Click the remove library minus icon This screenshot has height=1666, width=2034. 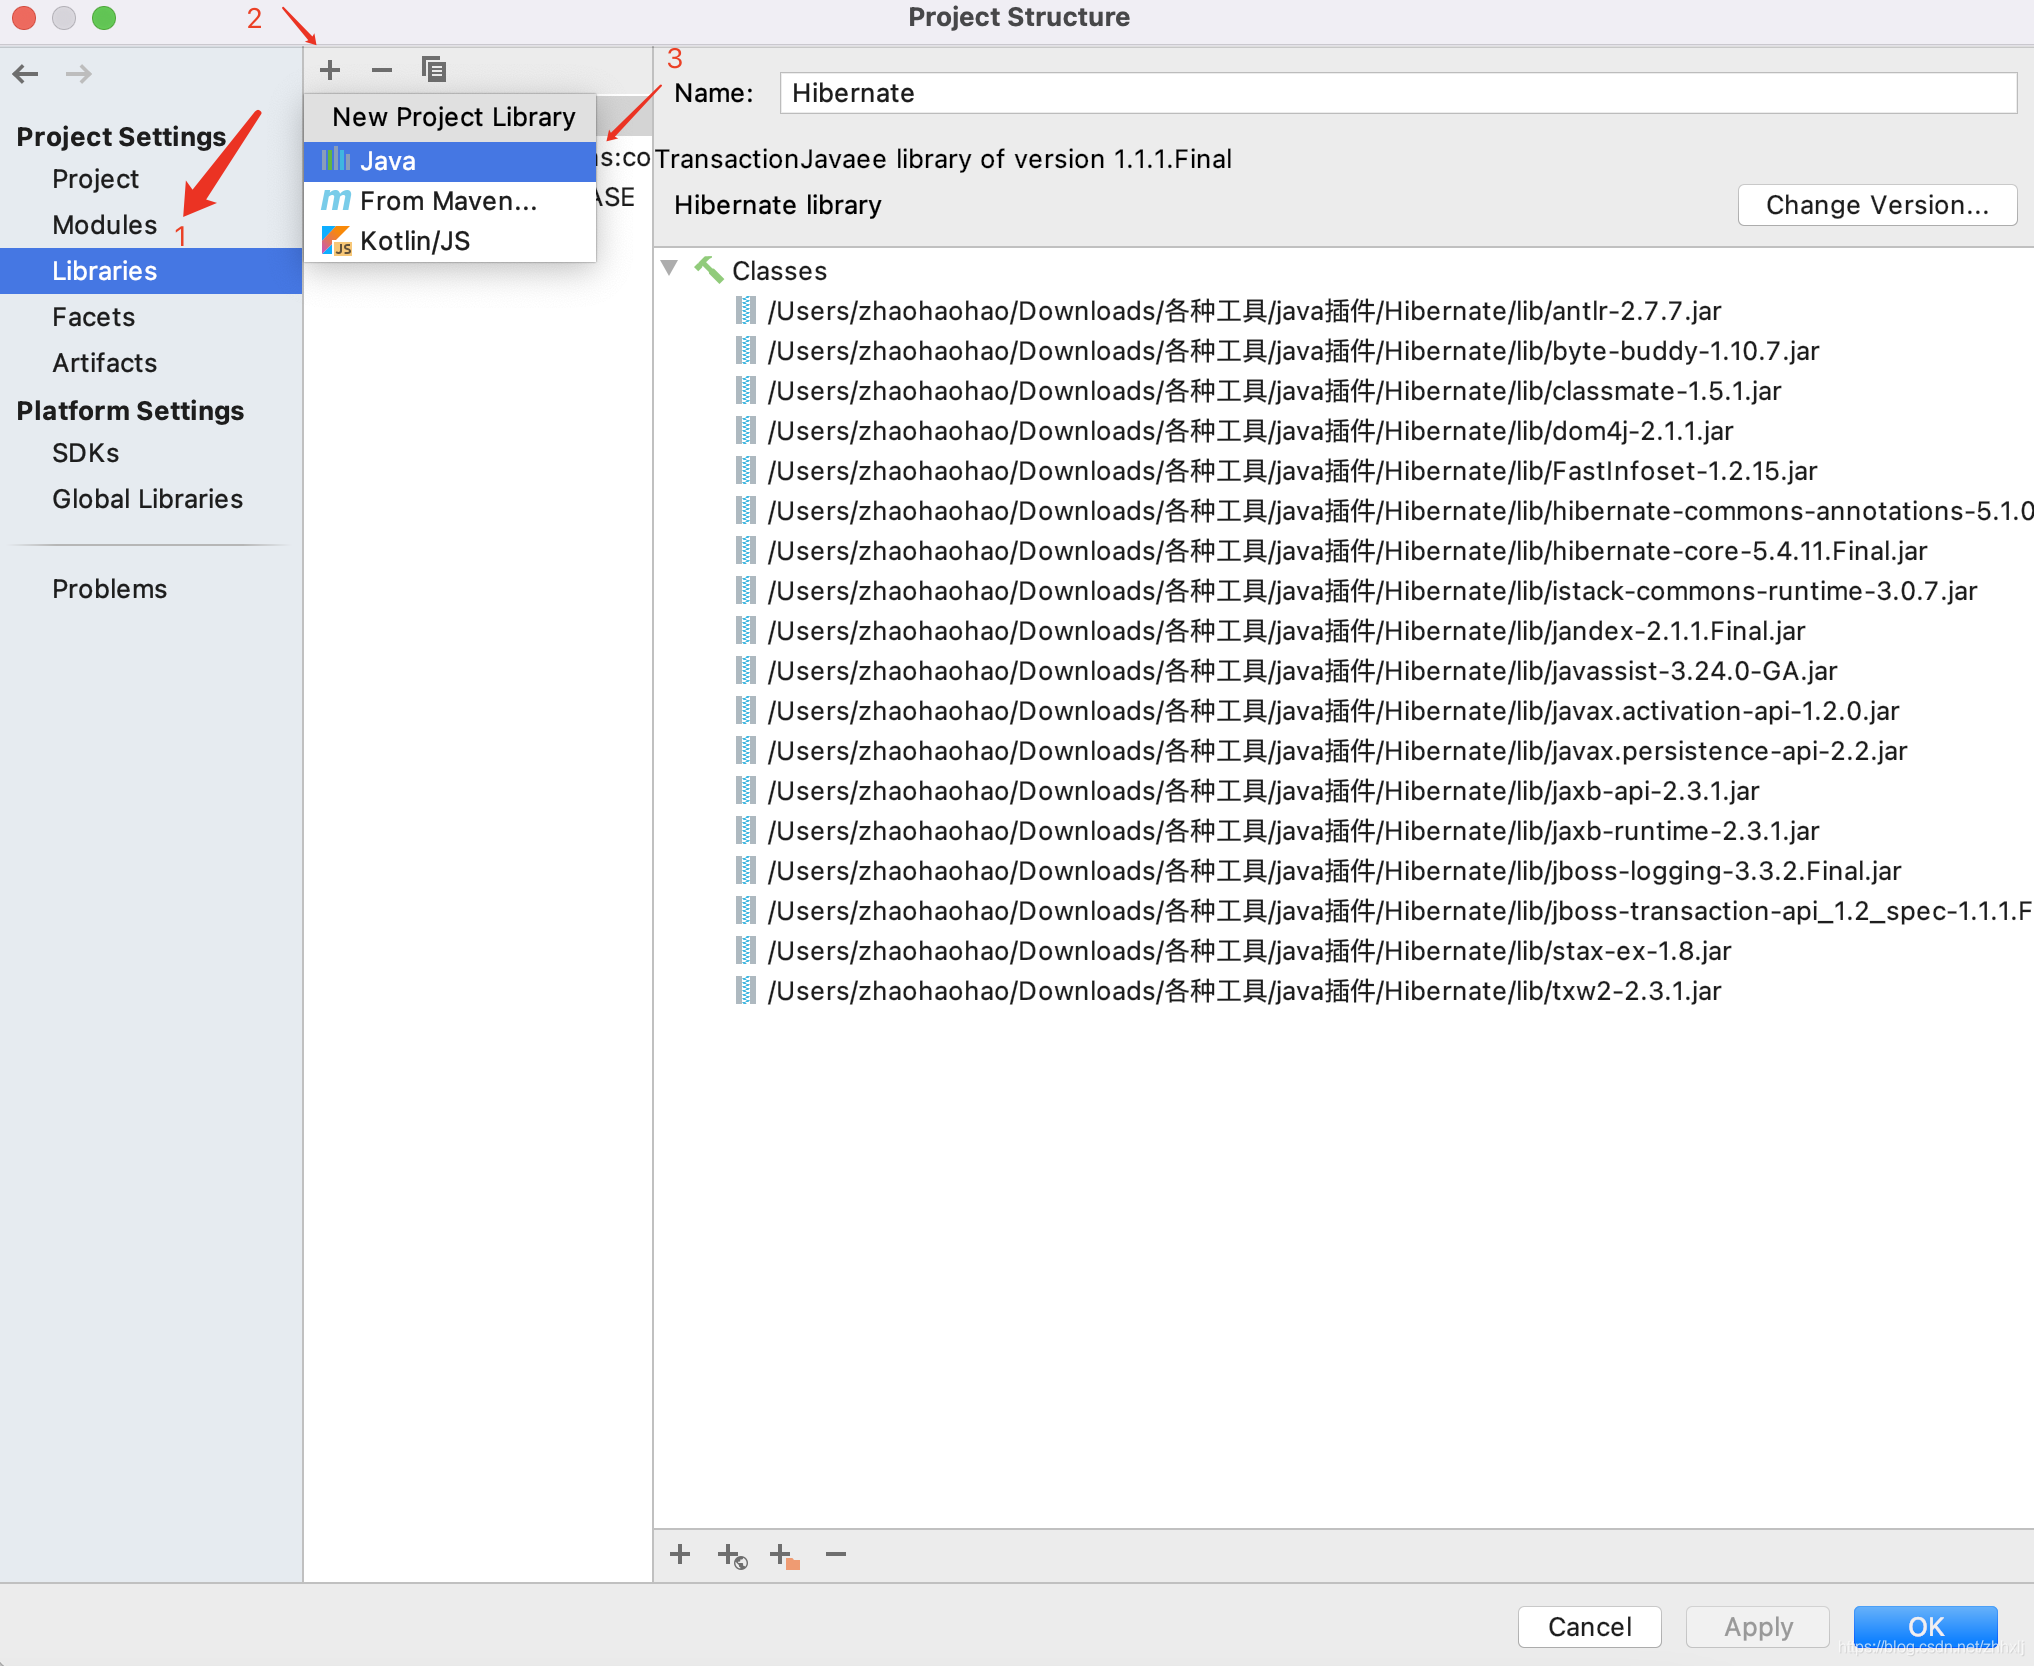pos(381,70)
